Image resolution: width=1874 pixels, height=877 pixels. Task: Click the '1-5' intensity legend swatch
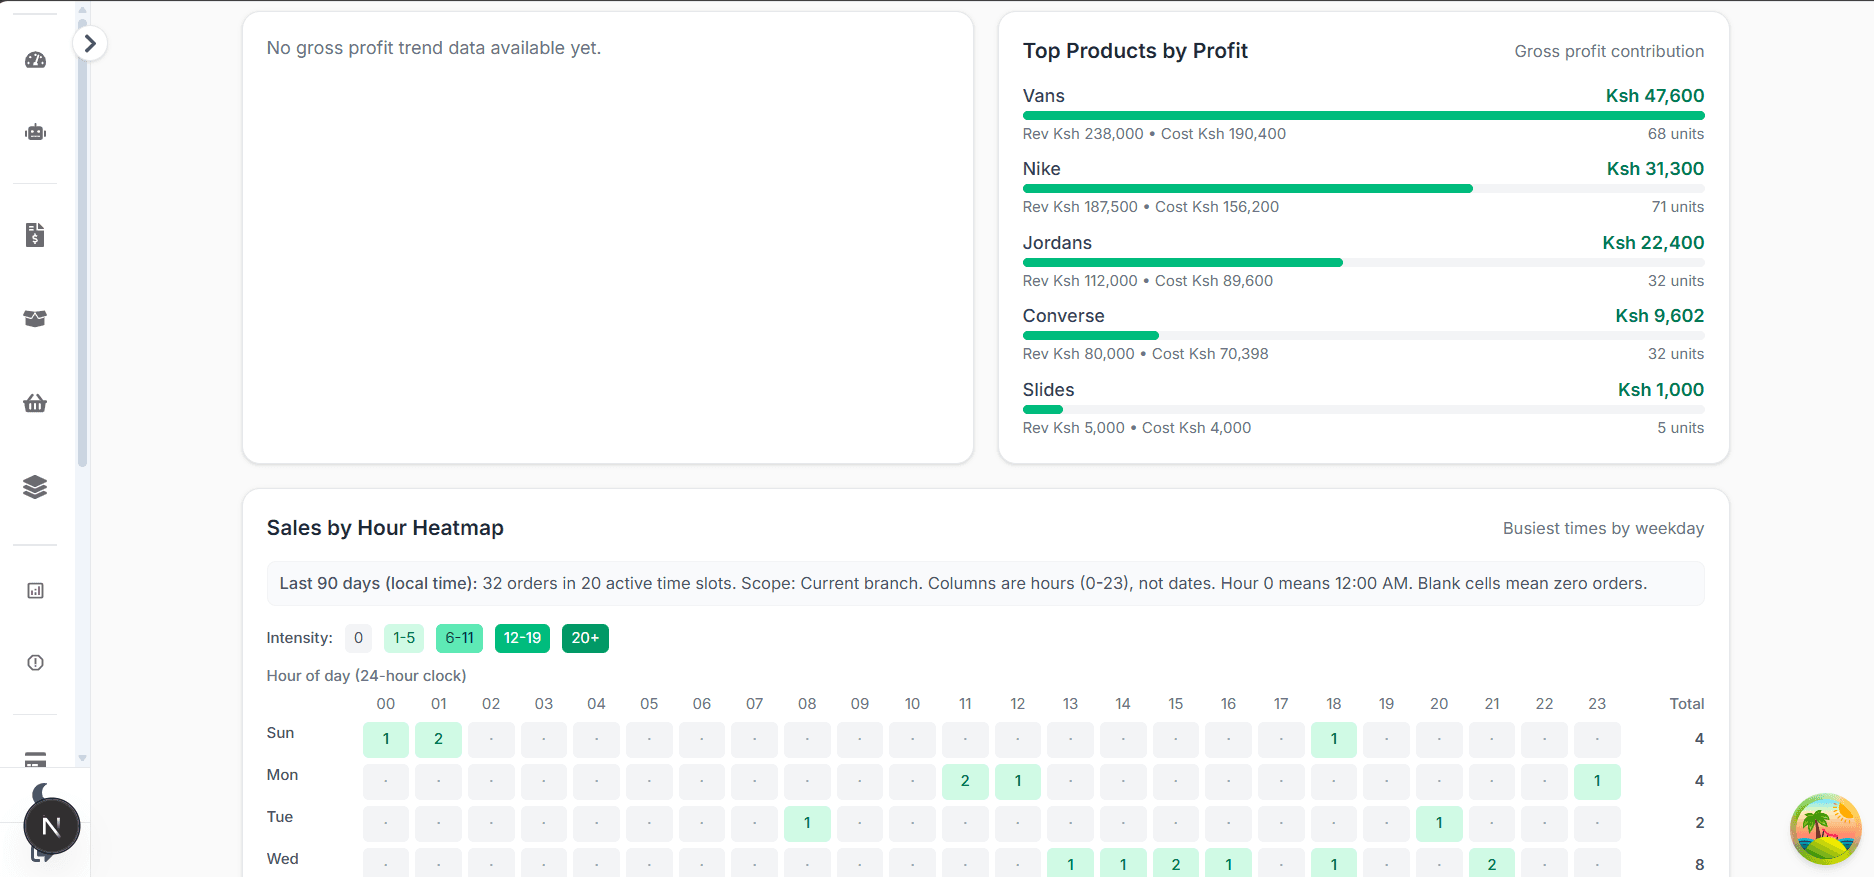point(404,638)
